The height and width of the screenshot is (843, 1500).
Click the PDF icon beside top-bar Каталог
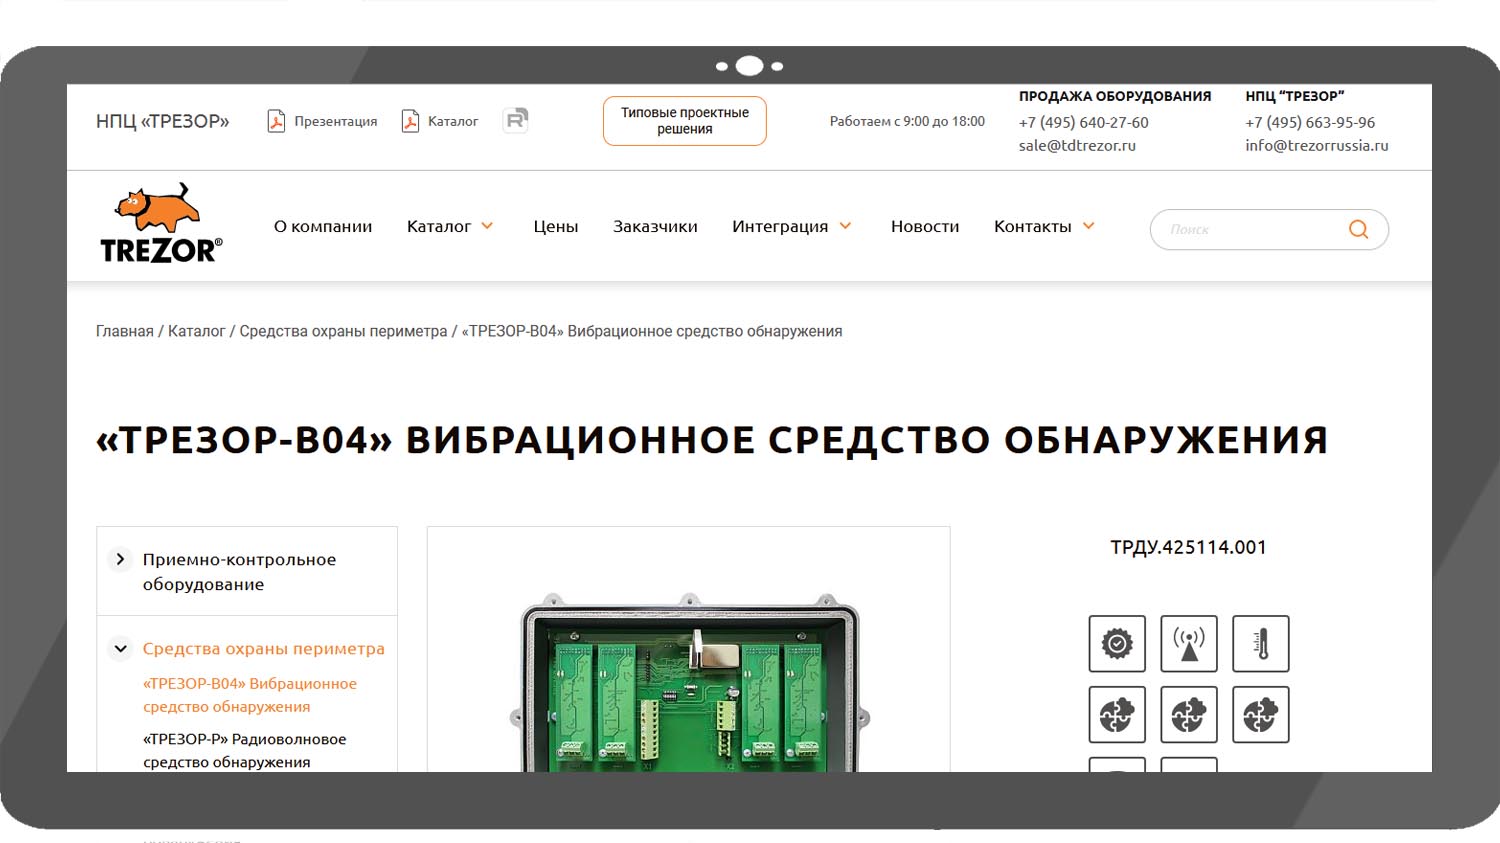[x=410, y=121]
